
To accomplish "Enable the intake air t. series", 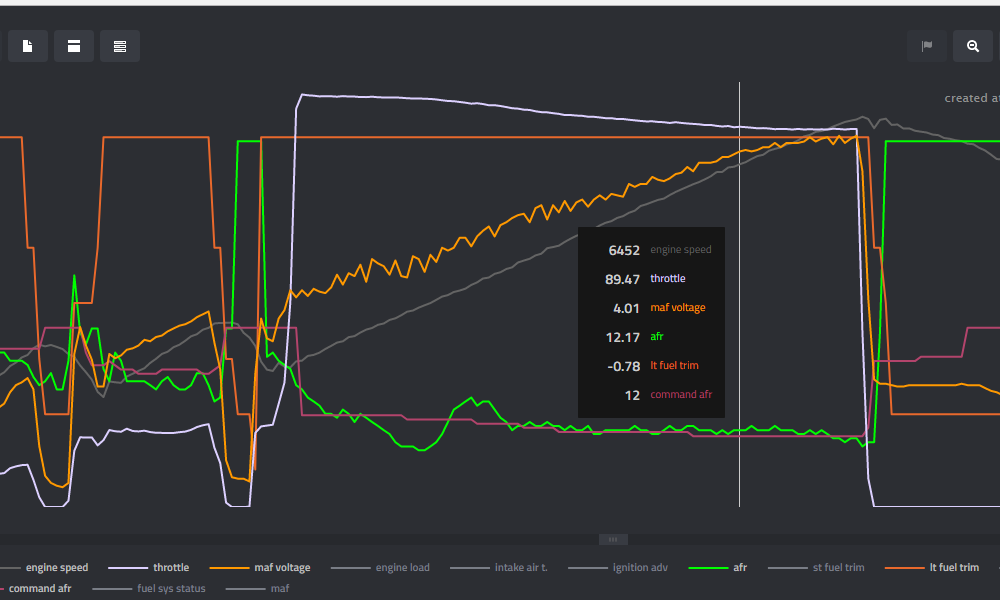I will 521,568.
